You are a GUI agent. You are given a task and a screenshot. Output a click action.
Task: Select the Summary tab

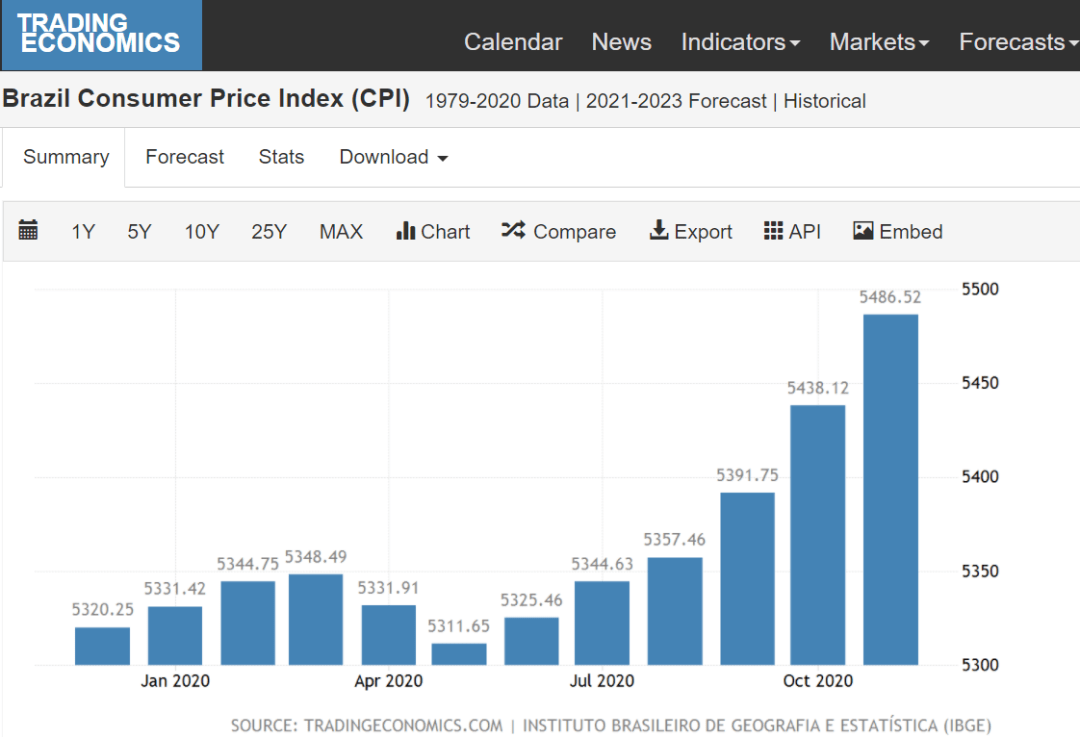point(66,157)
